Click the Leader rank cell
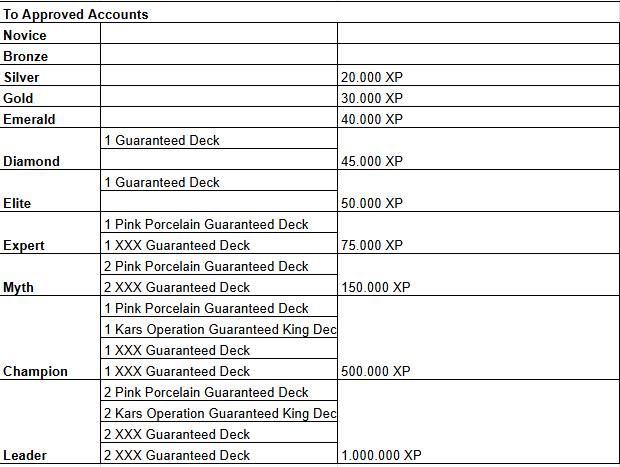Viewport: 620px width, 467px height. tap(24, 455)
